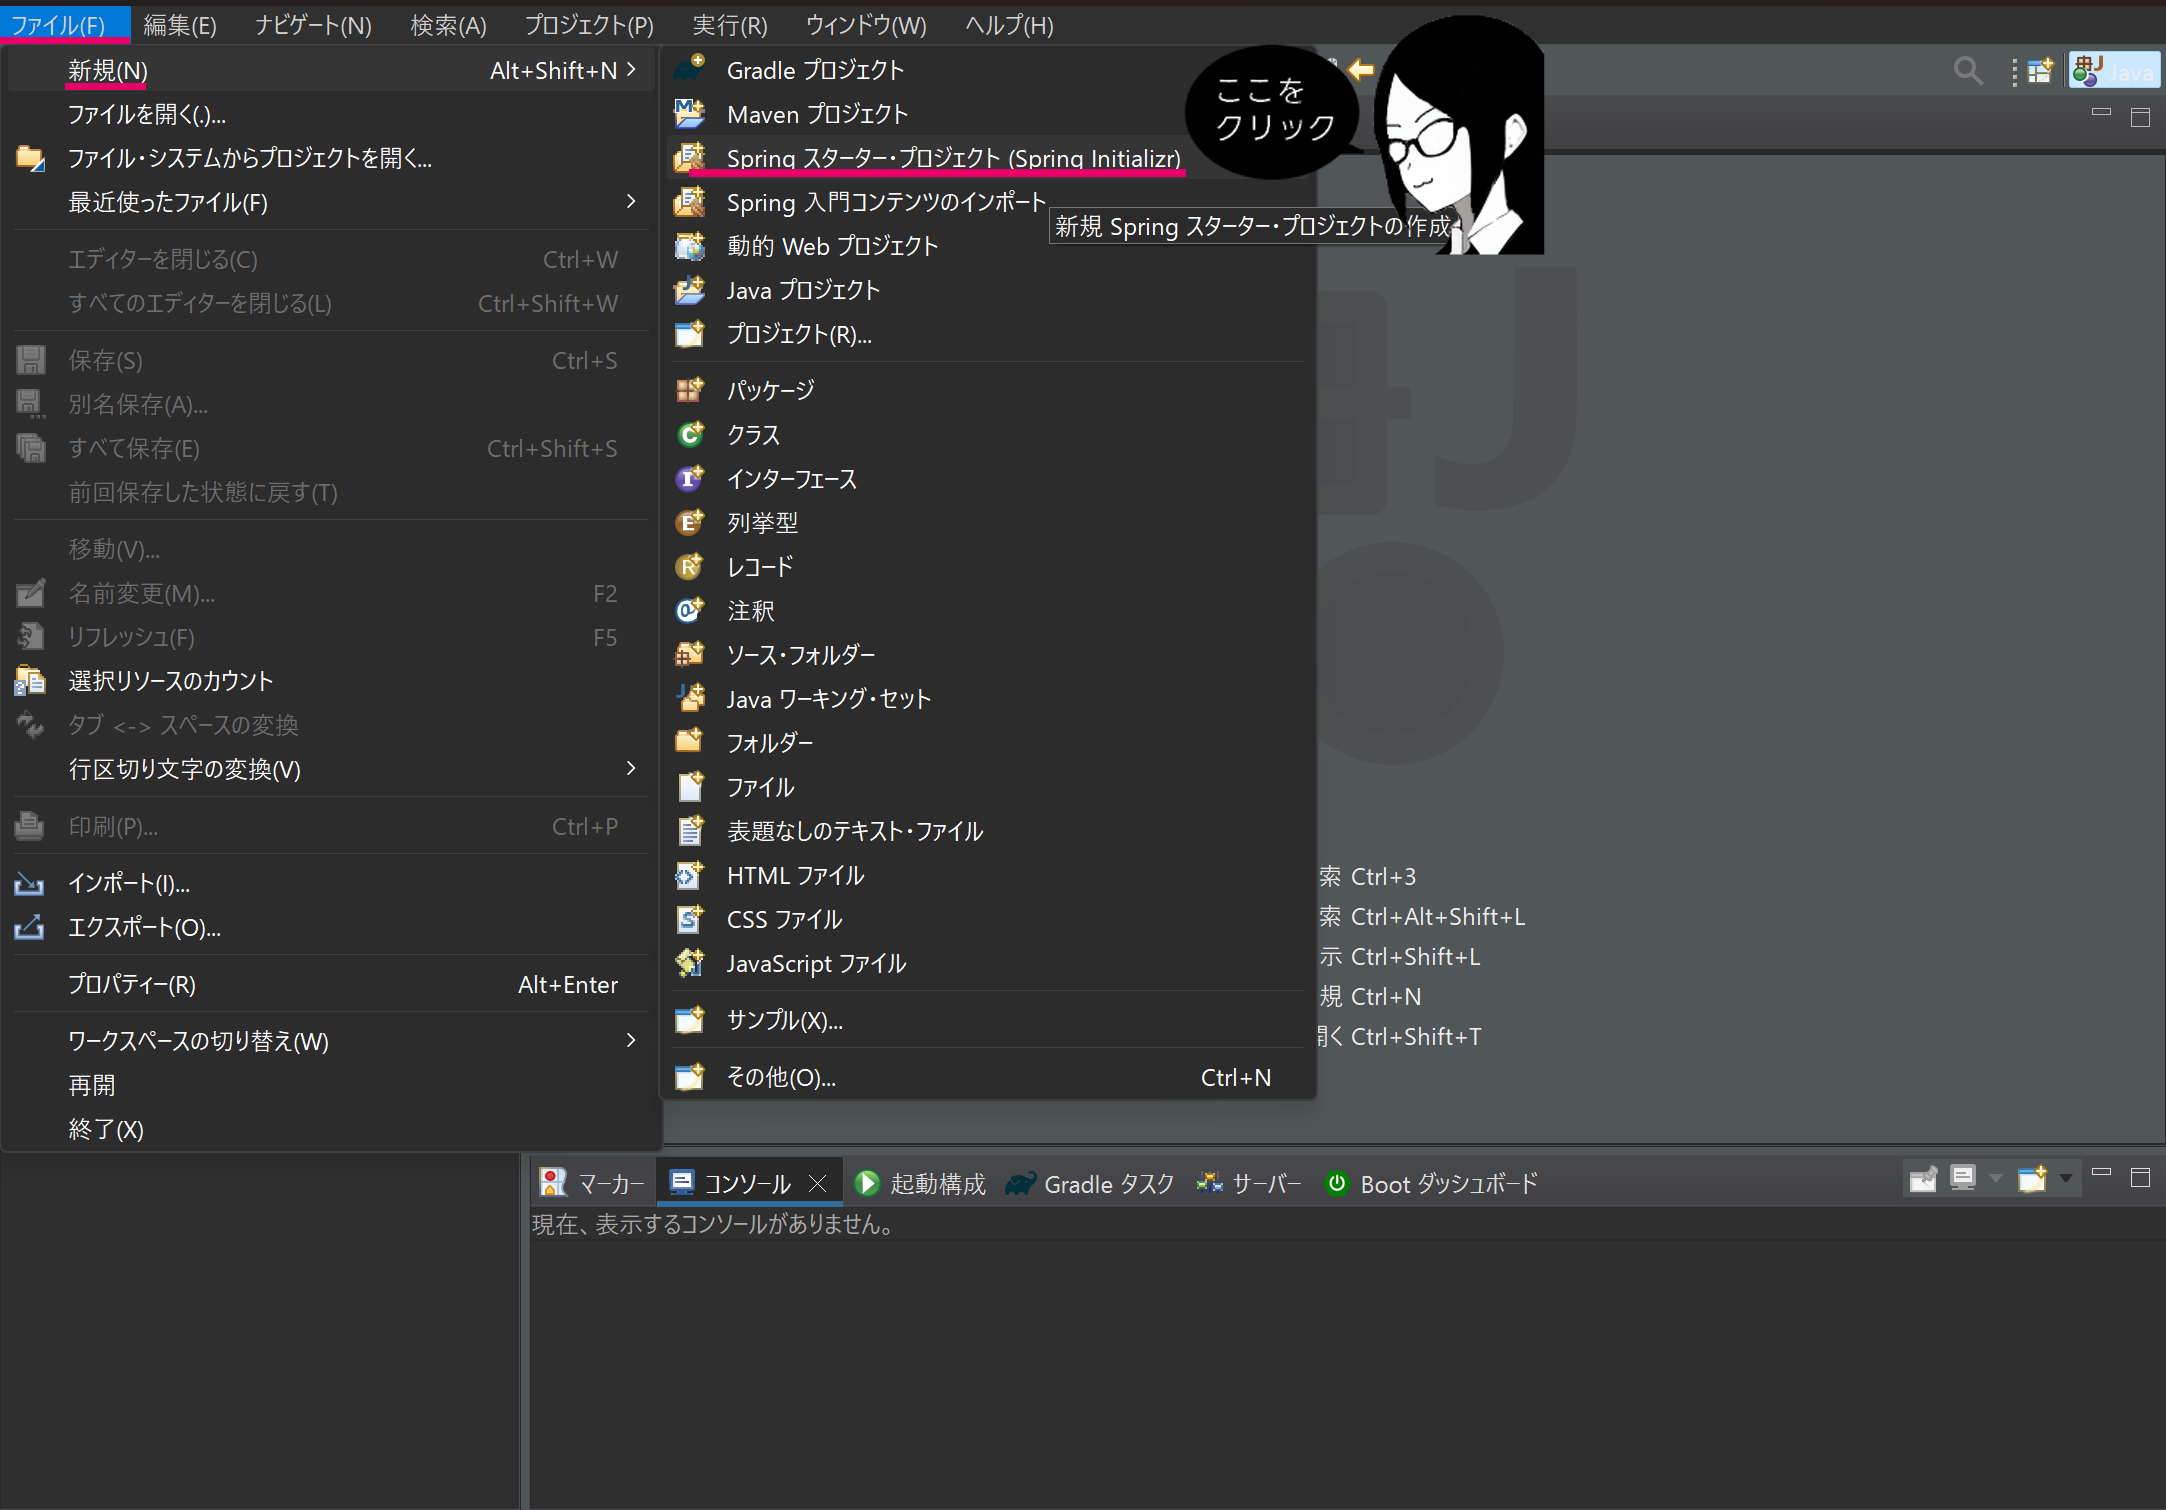Open the 編集 menu
This screenshot has width=2166, height=1510.
(x=179, y=25)
